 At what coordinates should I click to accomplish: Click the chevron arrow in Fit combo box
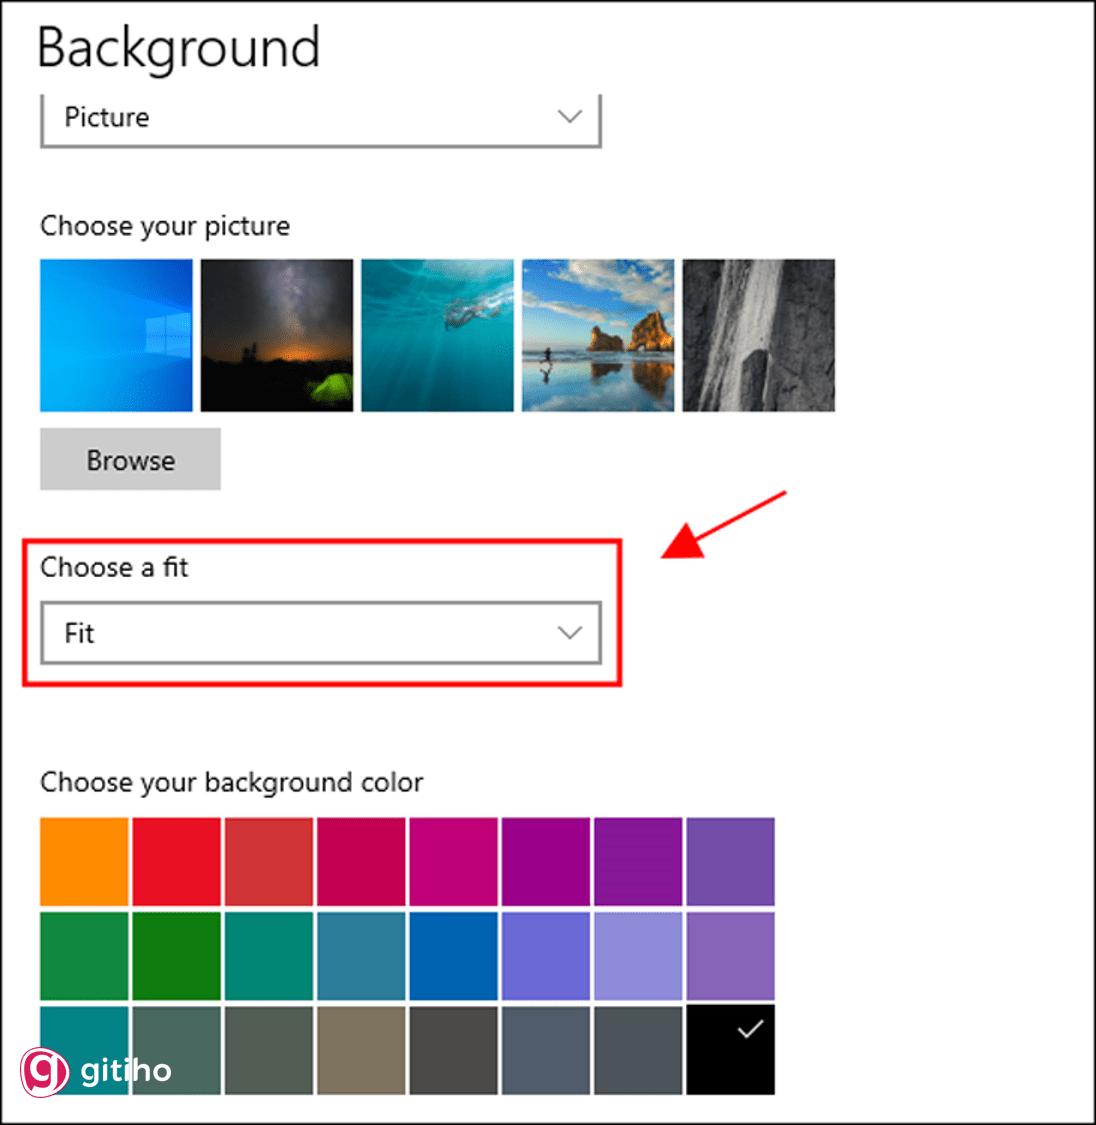(570, 633)
